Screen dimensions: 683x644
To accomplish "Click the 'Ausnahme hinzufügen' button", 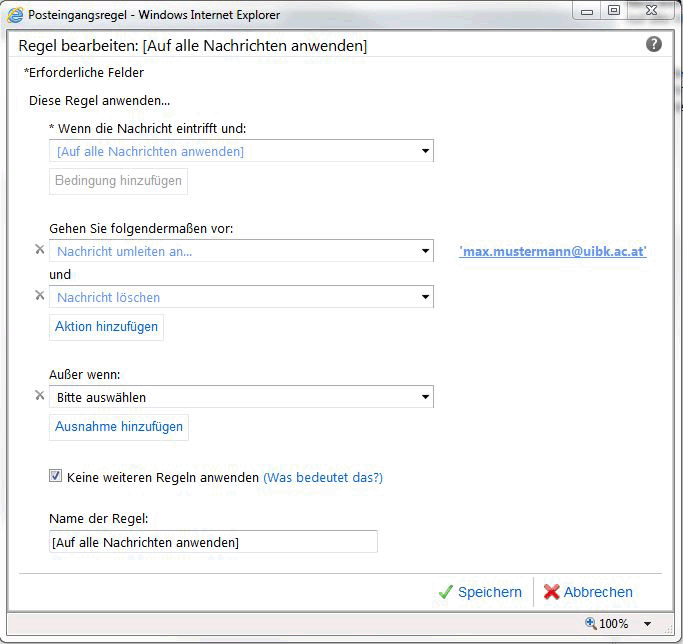I will coord(119,427).
